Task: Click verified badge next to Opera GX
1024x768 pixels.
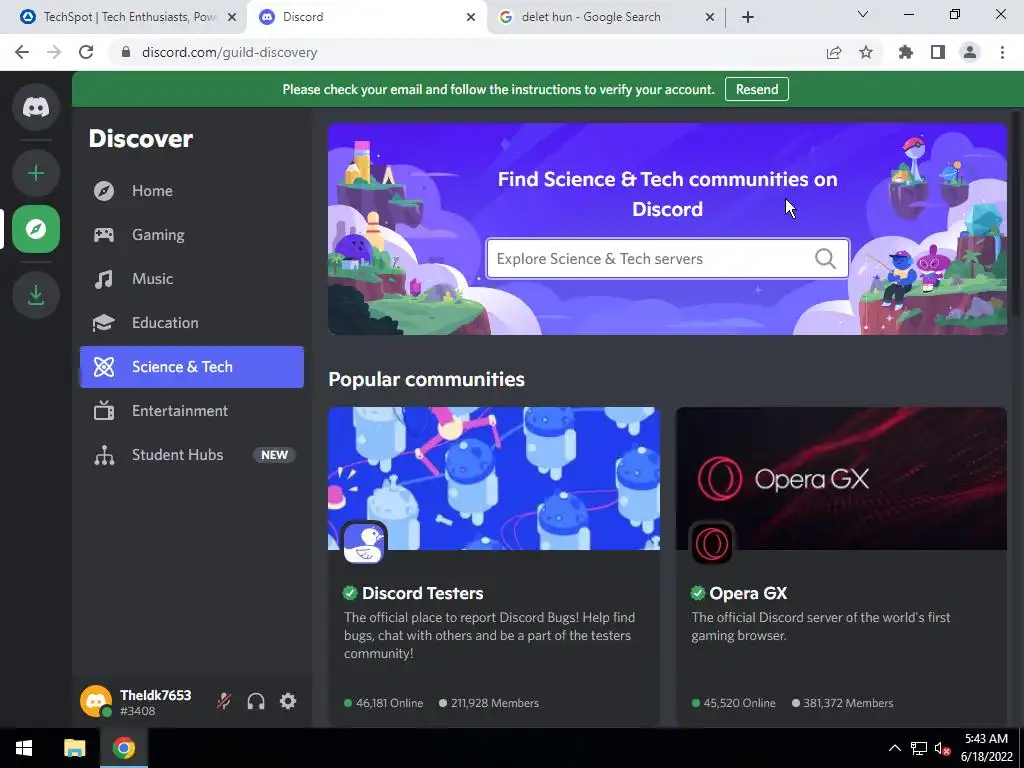Action: point(697,593)
